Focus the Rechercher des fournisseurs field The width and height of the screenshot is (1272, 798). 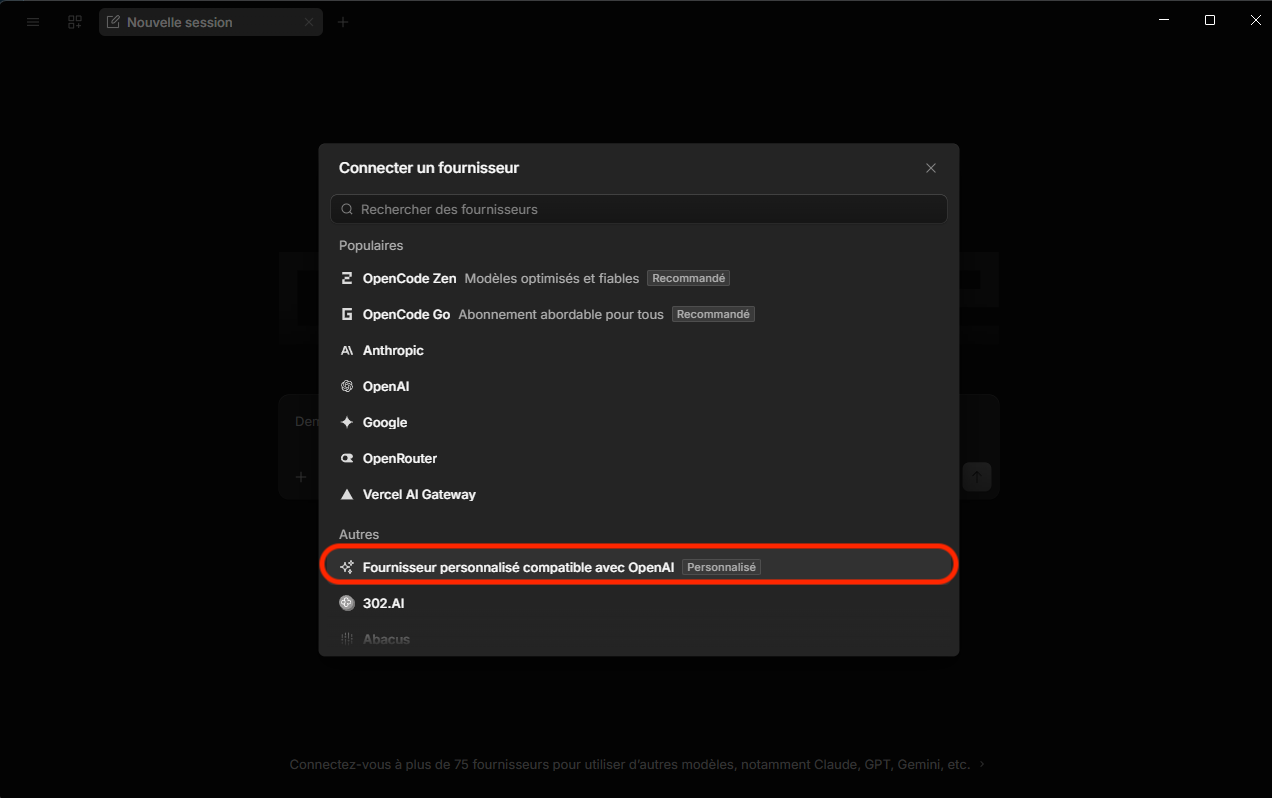click(x=638, y=209)
